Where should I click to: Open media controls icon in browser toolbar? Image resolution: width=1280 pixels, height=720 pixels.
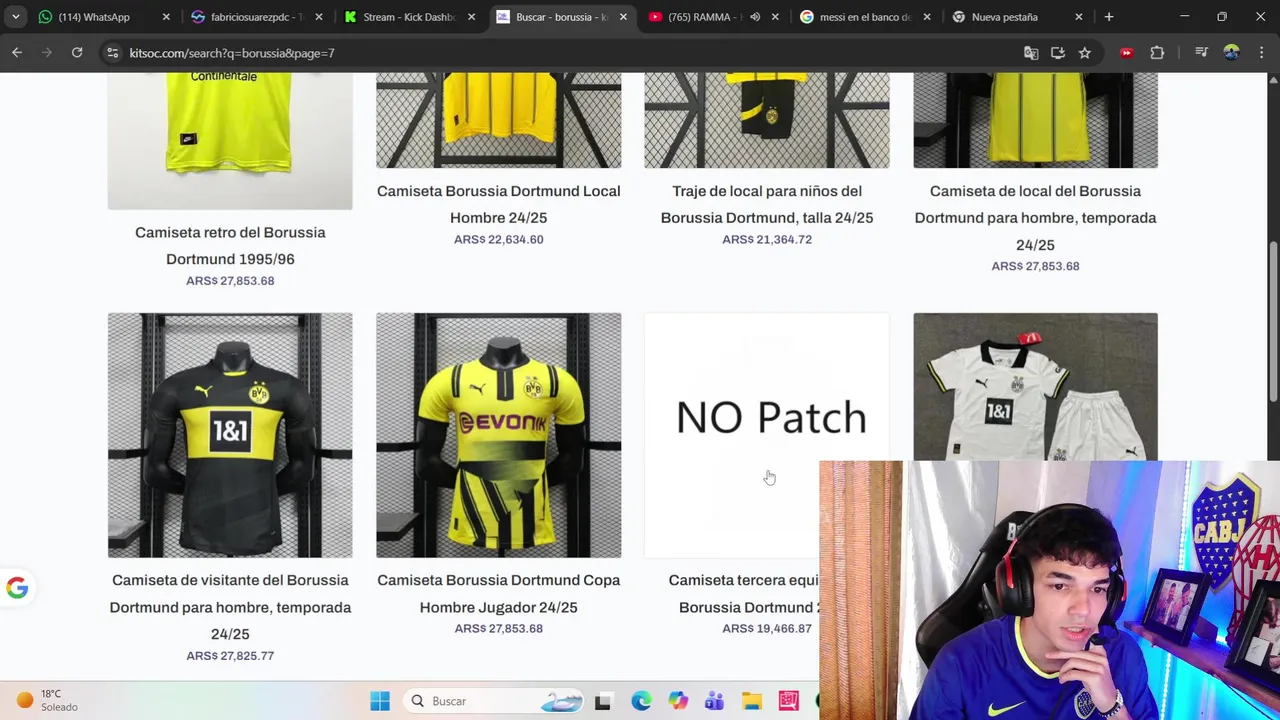[1201, 53]
